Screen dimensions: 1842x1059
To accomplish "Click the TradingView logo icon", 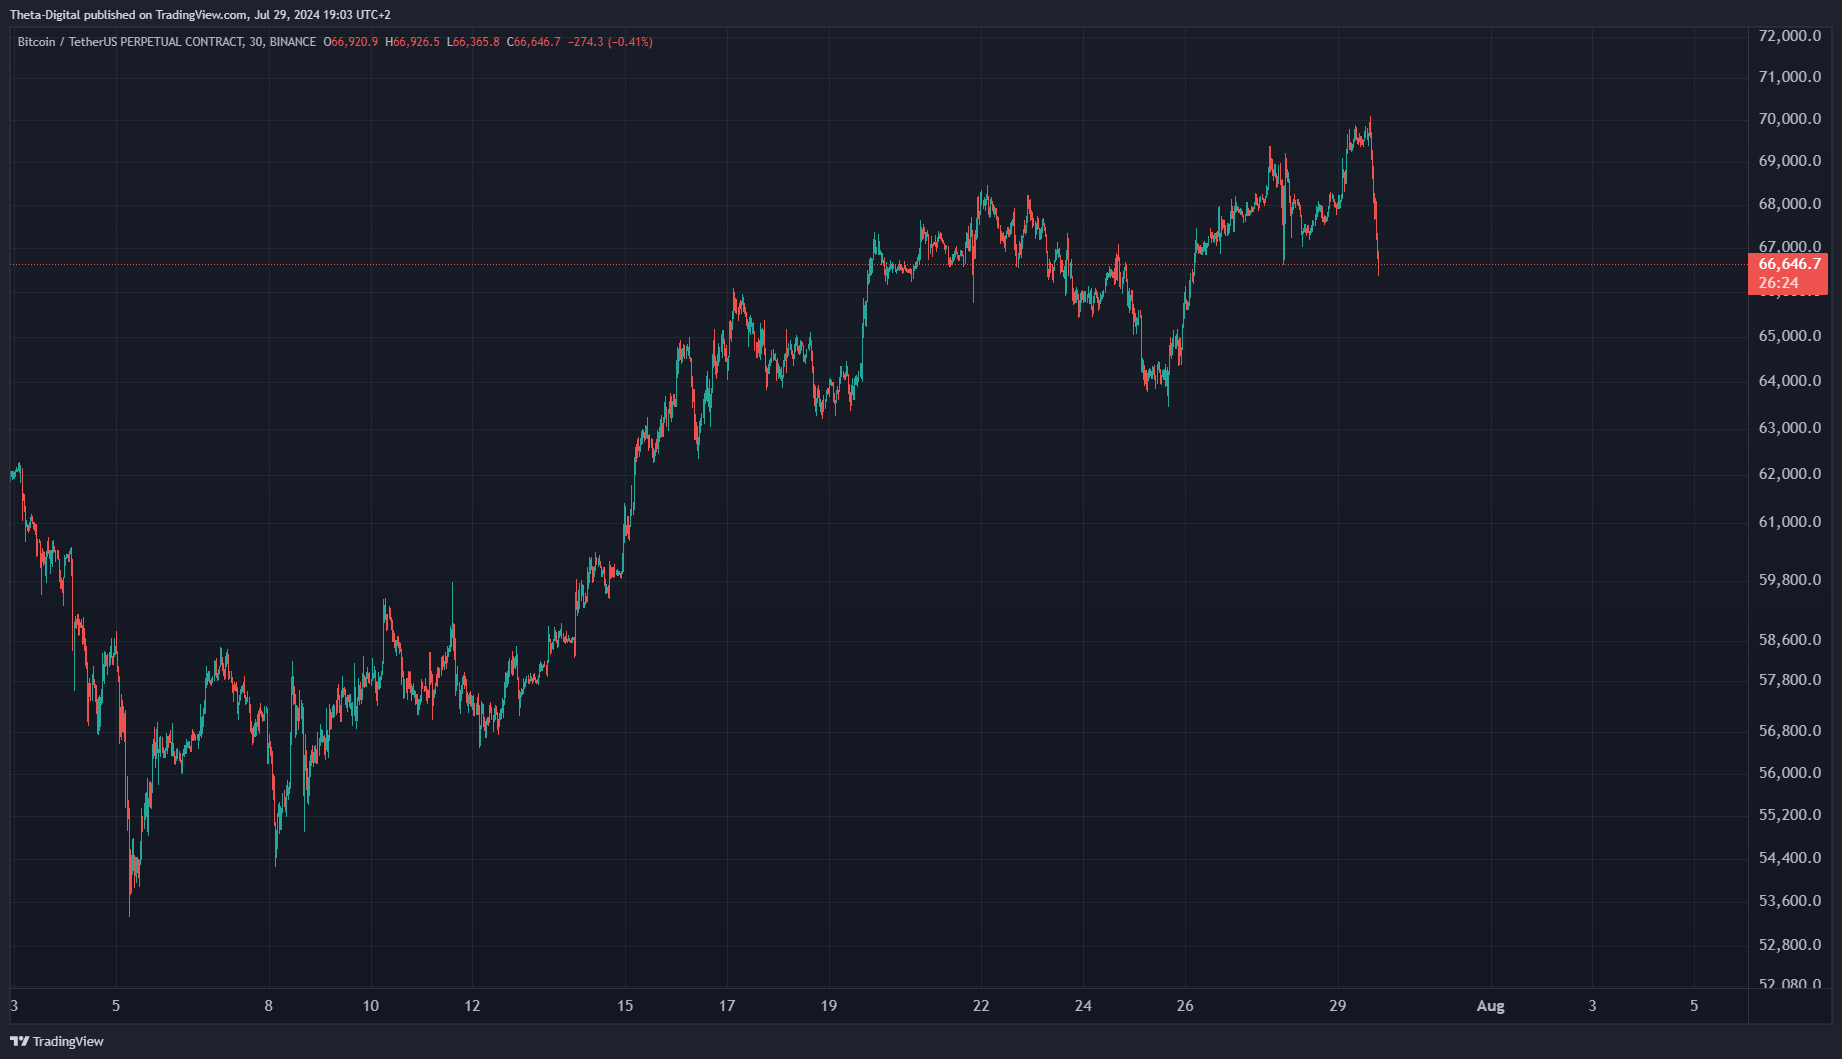I will coord(19,1041).
